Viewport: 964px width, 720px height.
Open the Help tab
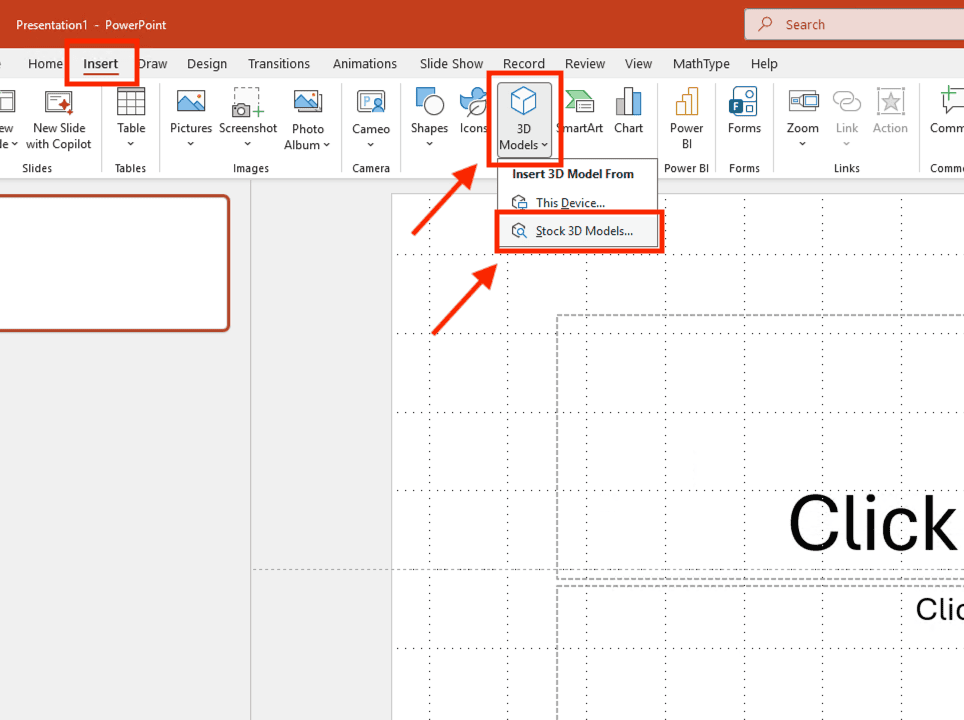tap(764, 63)
